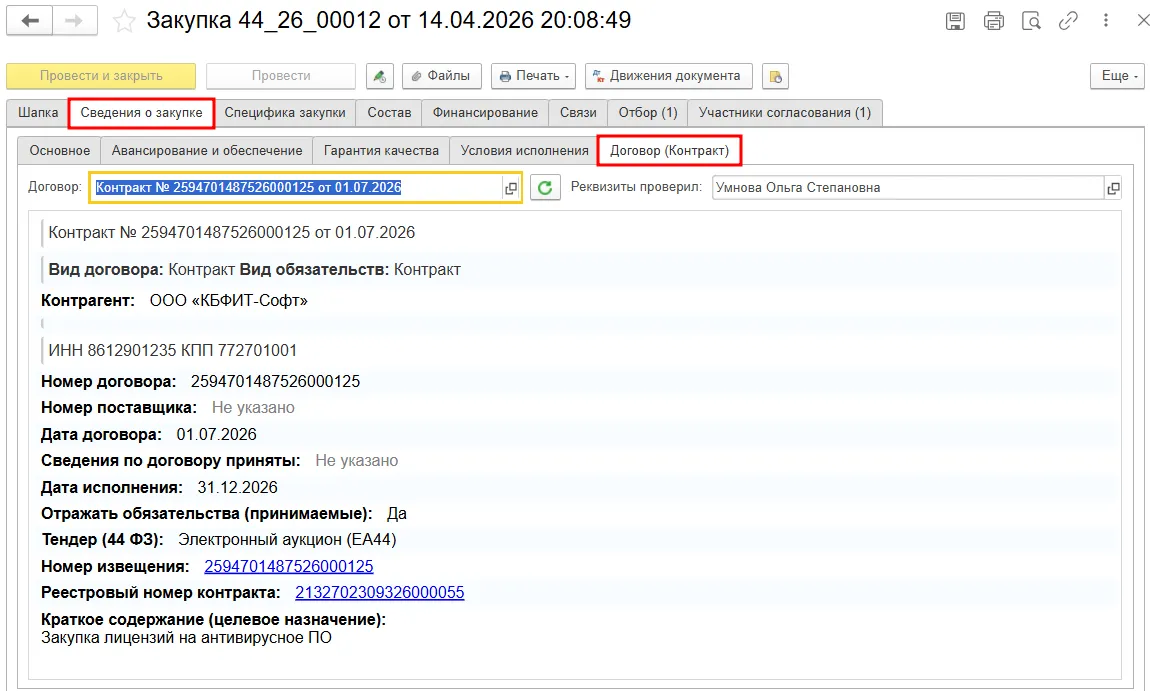
Task: Go back with the left arrow button
Action: coord(30,21)
